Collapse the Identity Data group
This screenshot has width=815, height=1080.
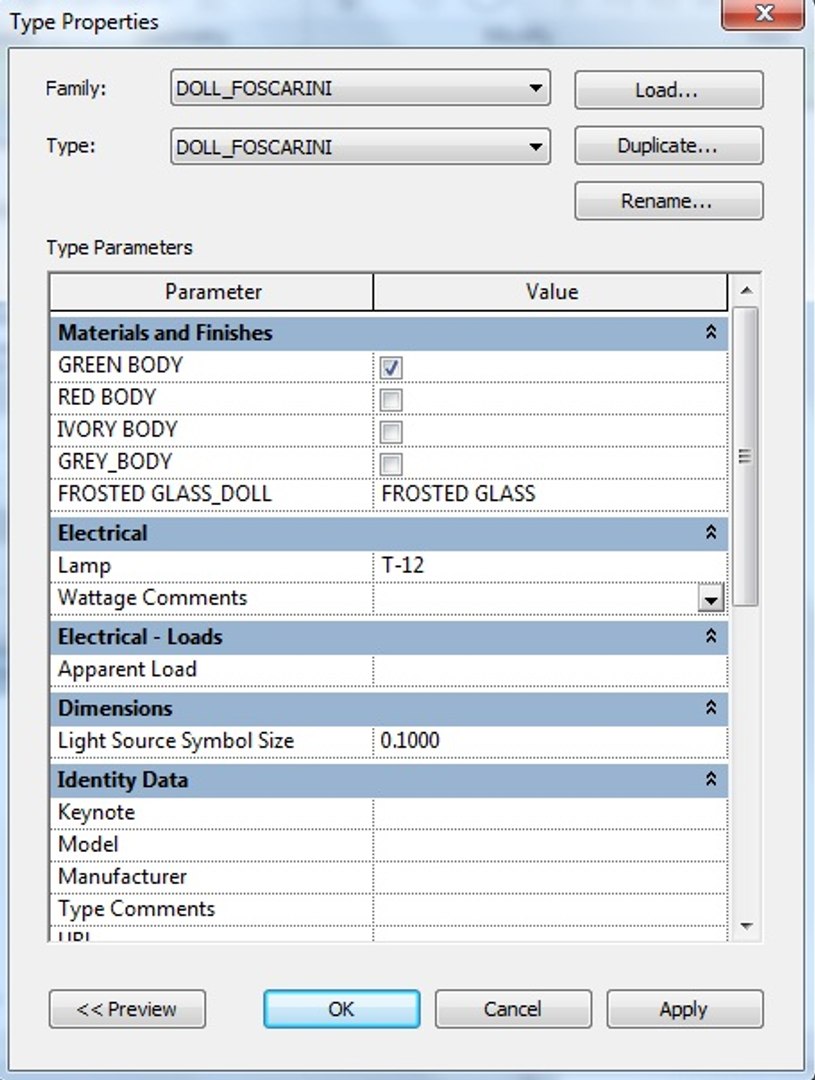click(711, 779)
